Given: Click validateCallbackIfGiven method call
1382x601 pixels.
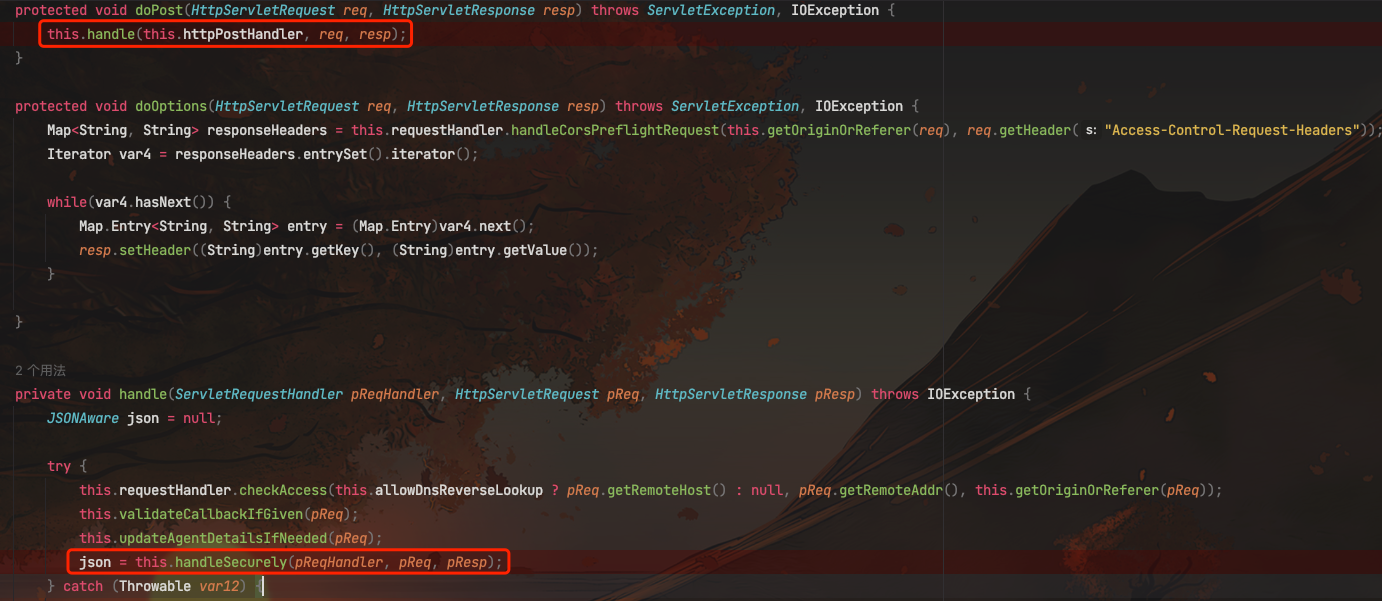Looking at the screenshot, I should (x=211, y=514).
